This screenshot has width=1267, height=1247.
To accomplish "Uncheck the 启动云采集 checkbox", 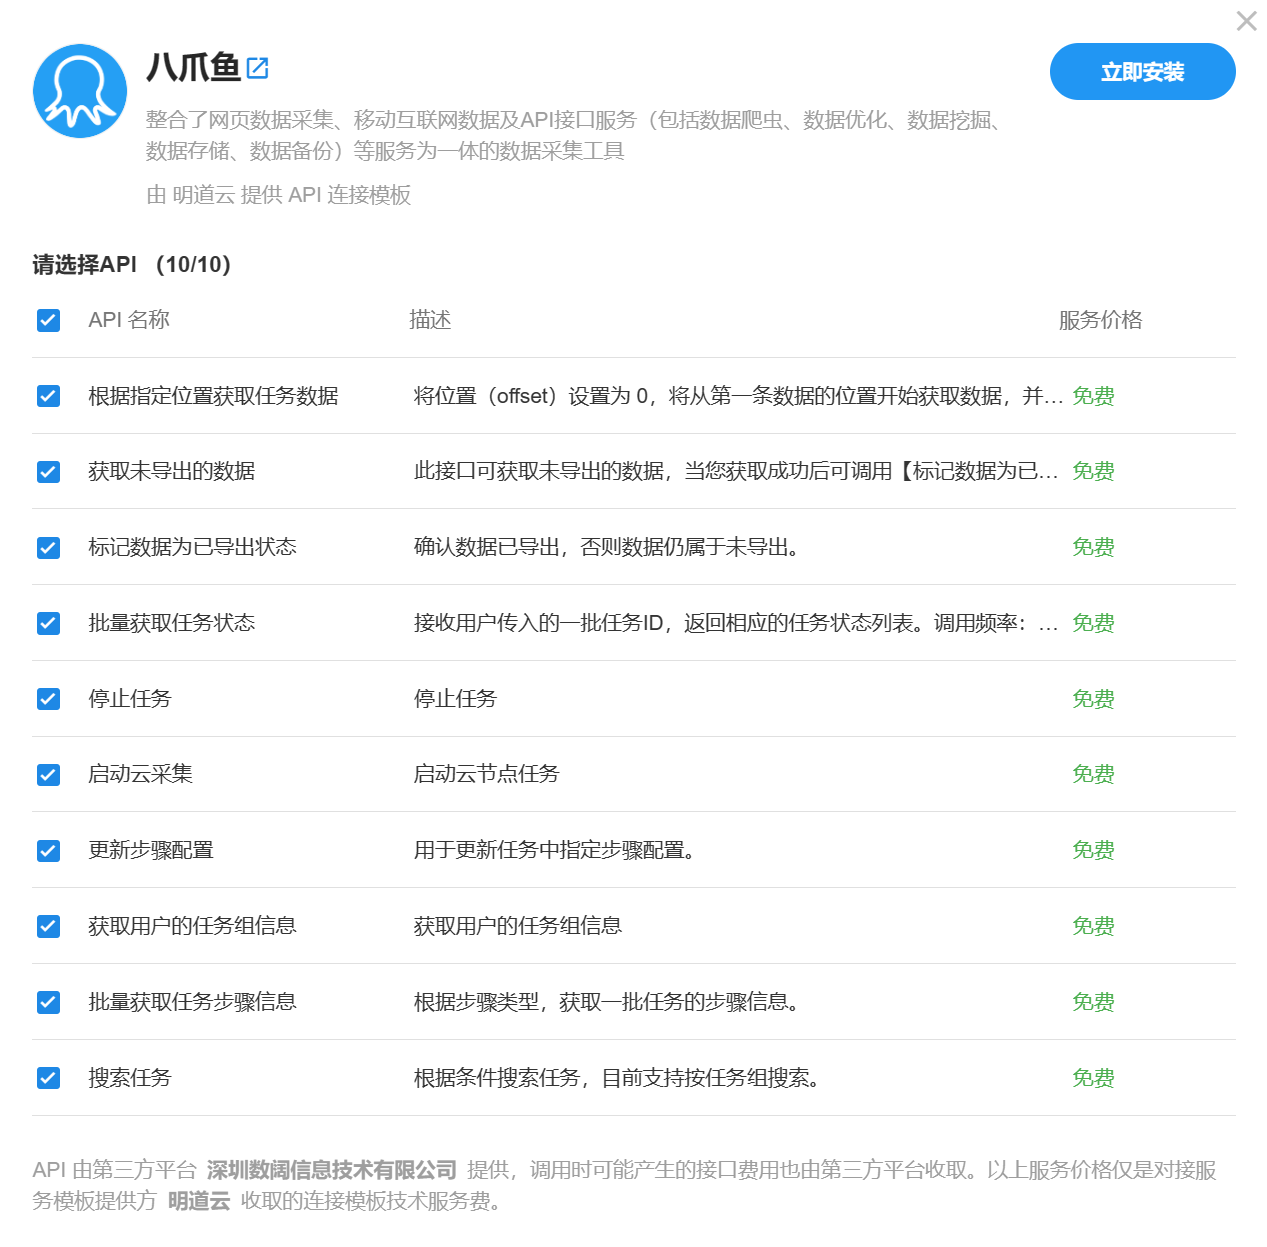I will [x=48, y=775].
